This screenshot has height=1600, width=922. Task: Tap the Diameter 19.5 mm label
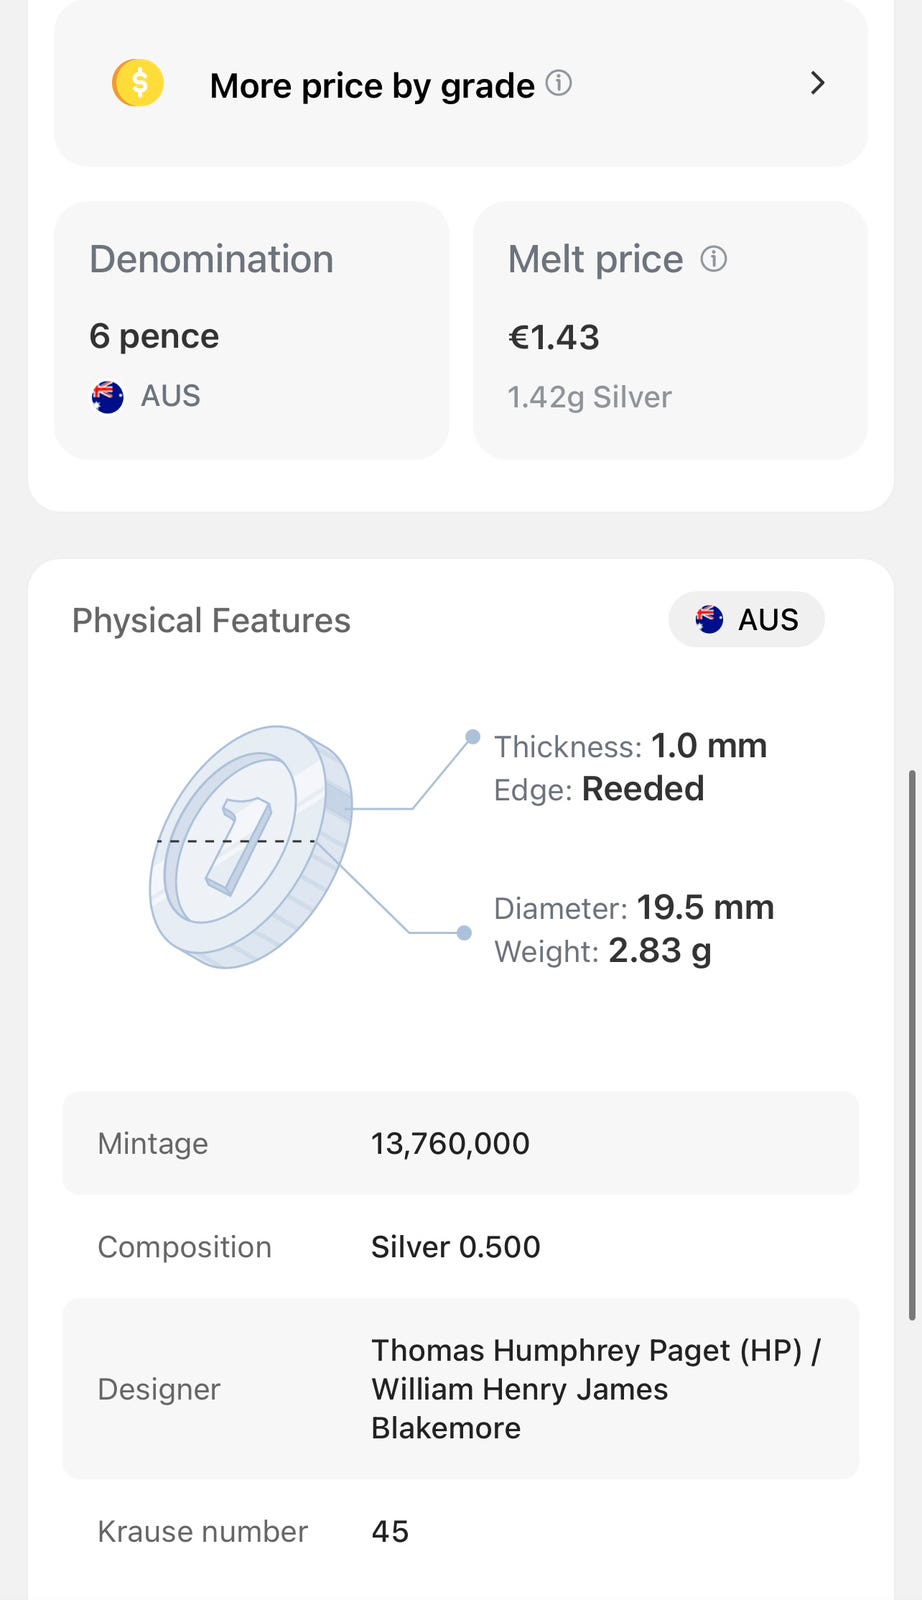coord(634,908)
